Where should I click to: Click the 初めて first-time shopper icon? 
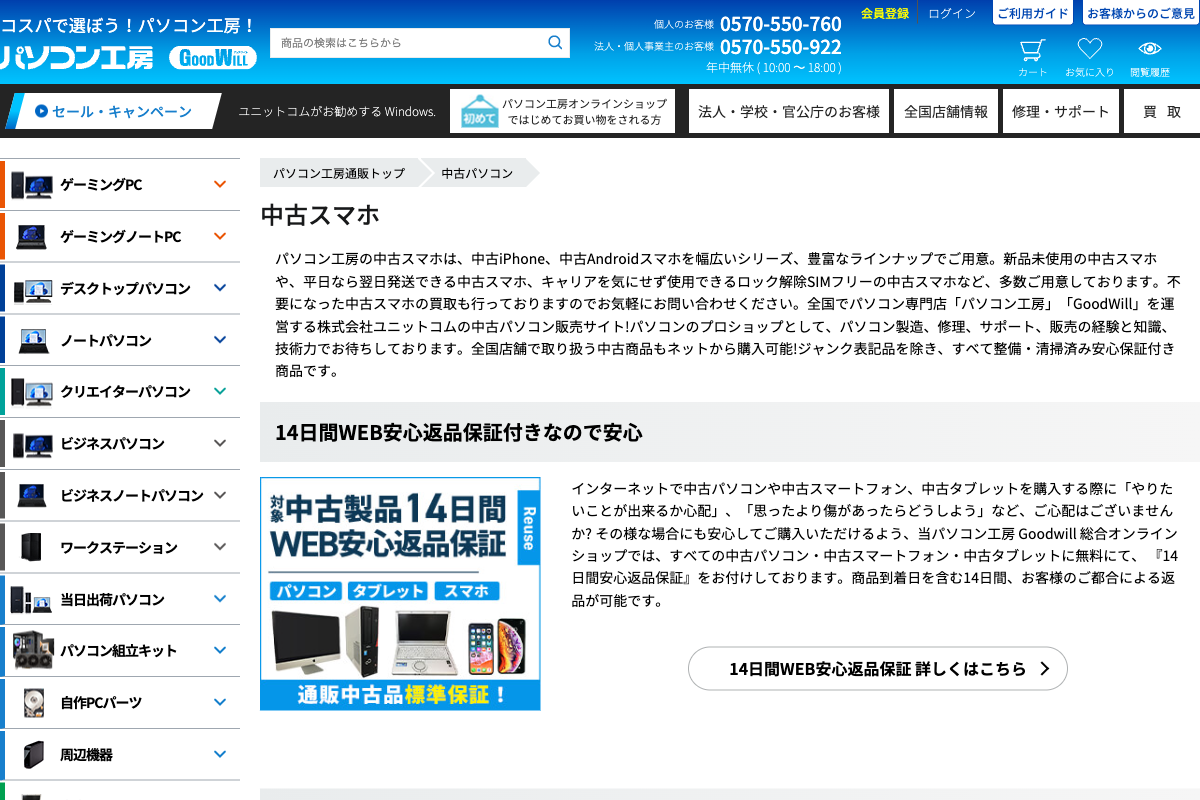pyautogui.click(x=479, y=111)
